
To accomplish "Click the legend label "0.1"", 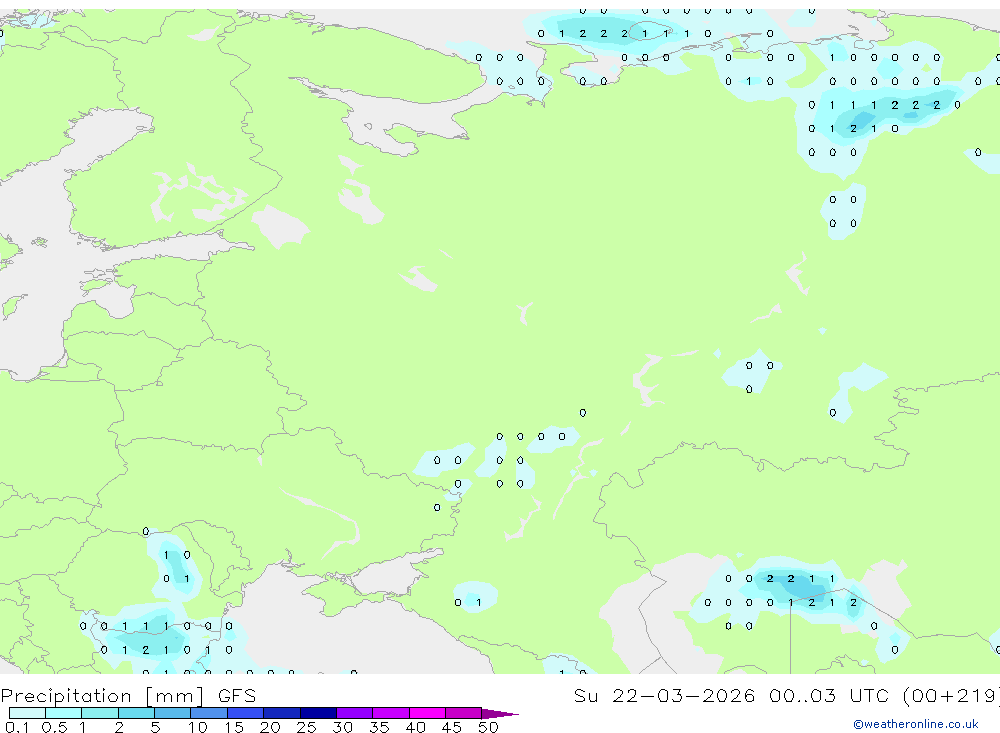I will point(17,727).
